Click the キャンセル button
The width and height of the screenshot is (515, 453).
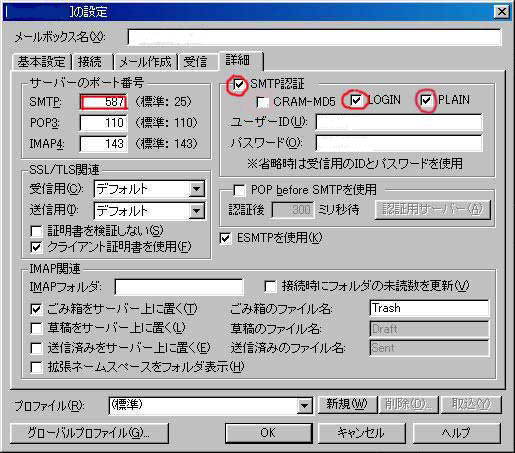pyautogui.click(x=361, y=433)
